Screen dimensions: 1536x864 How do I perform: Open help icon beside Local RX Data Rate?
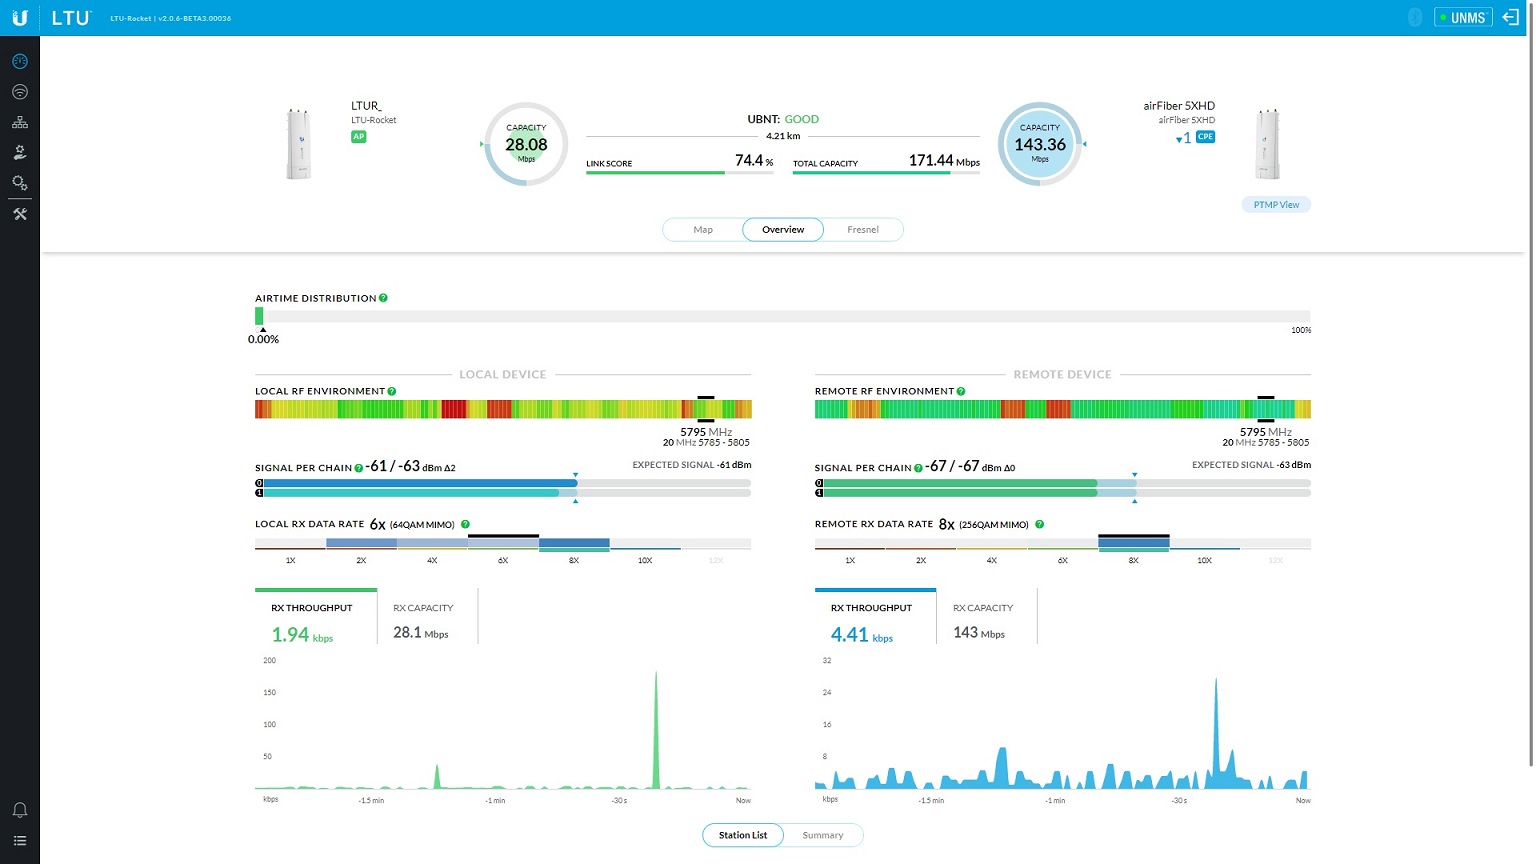[465, 524]
